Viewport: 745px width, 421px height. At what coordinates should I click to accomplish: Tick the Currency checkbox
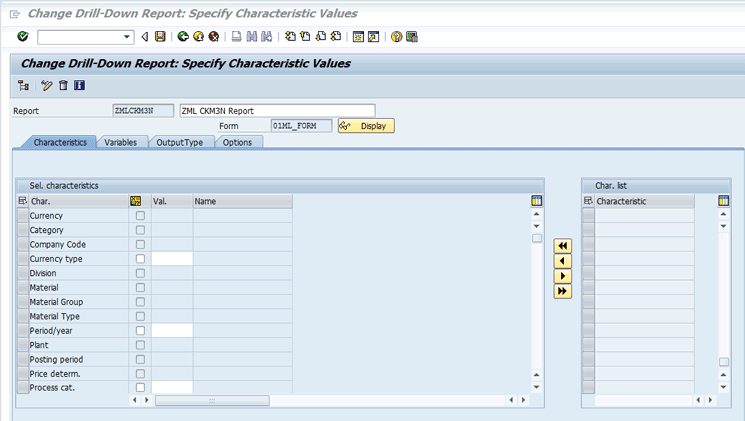140,216
